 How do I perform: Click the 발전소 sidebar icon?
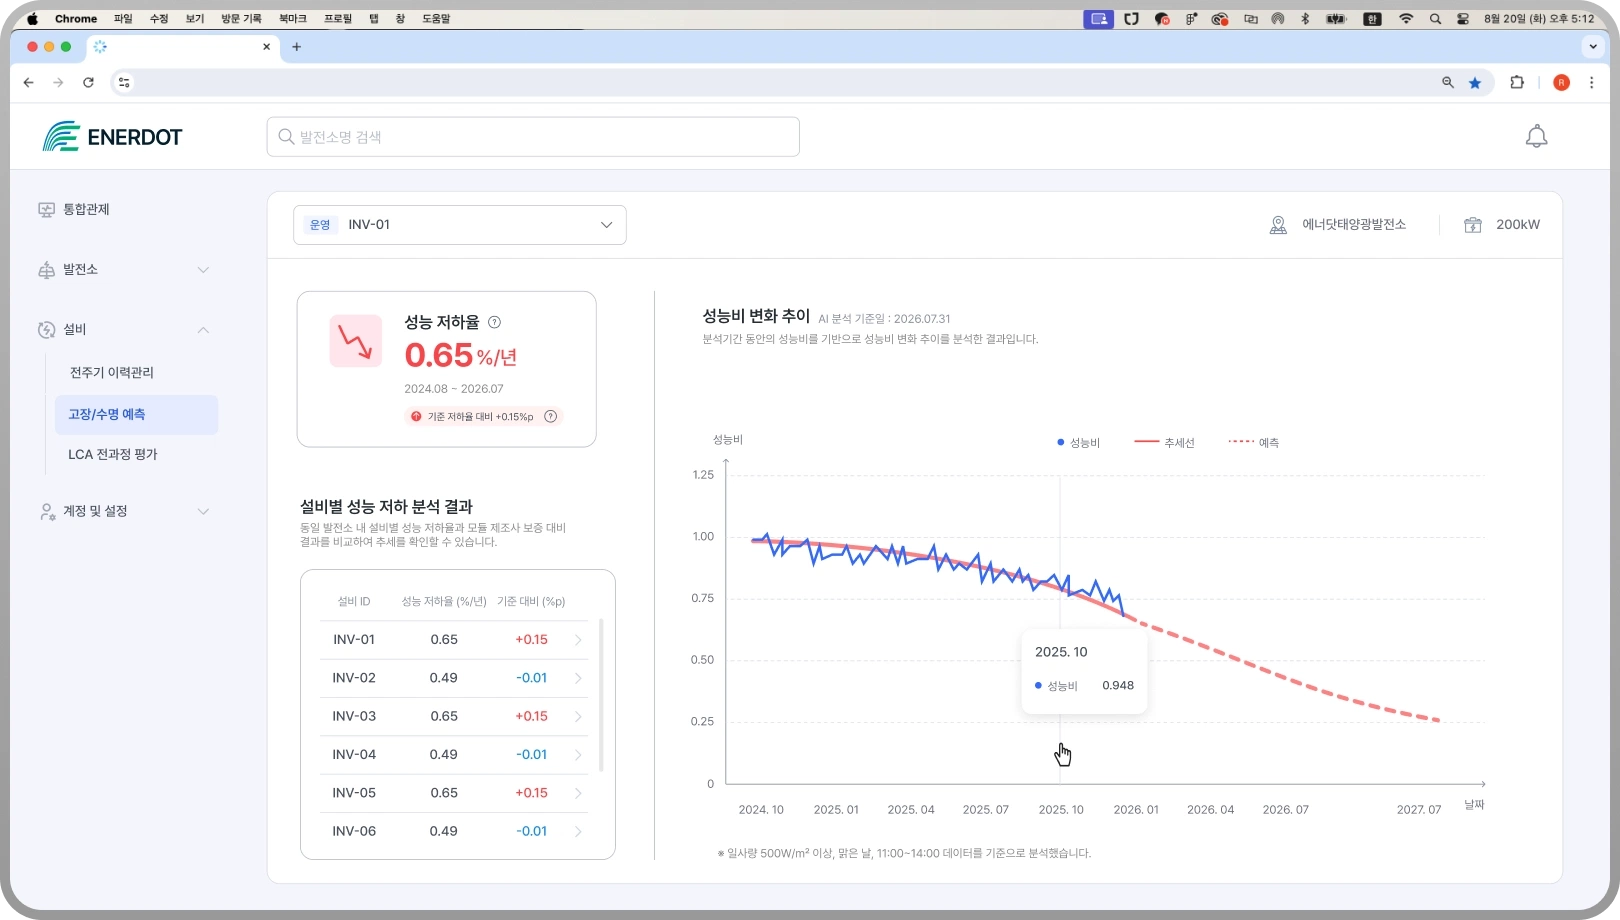pos(46,270)
